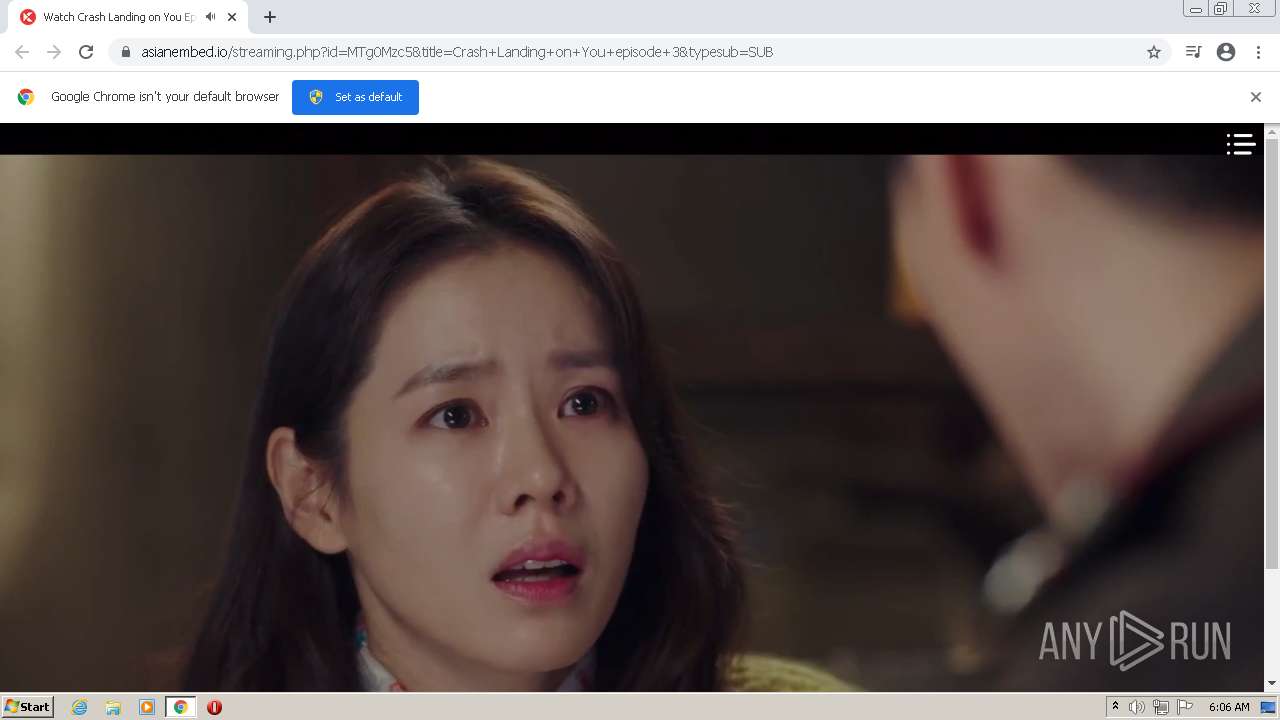Open the Chrome three-dot menu
The width and height of the screenshot is (1280, 720).
click(1258, 52)
